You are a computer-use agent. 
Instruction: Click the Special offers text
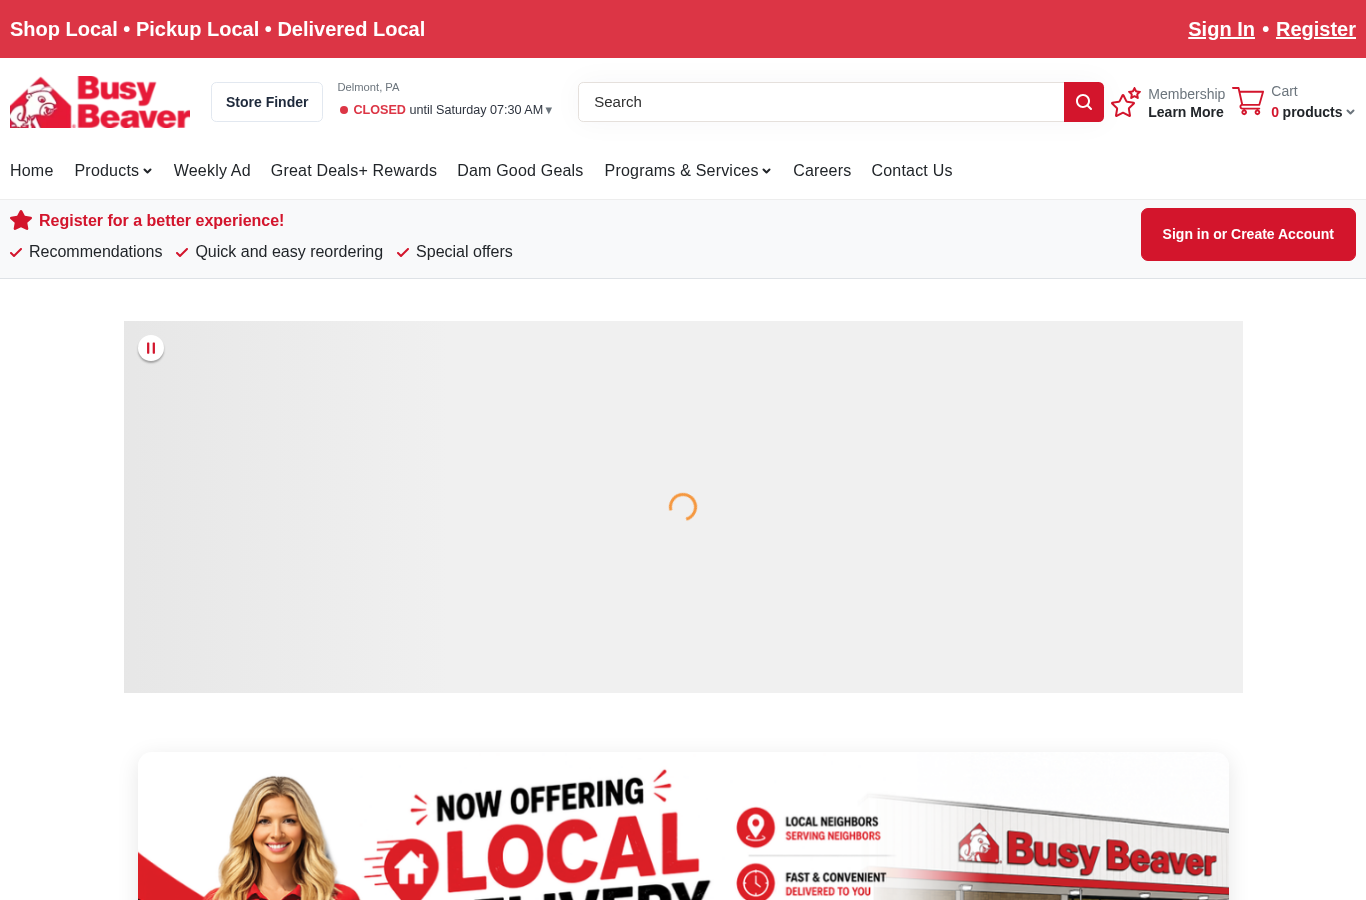pyautogui.click(x=464, y=252)
